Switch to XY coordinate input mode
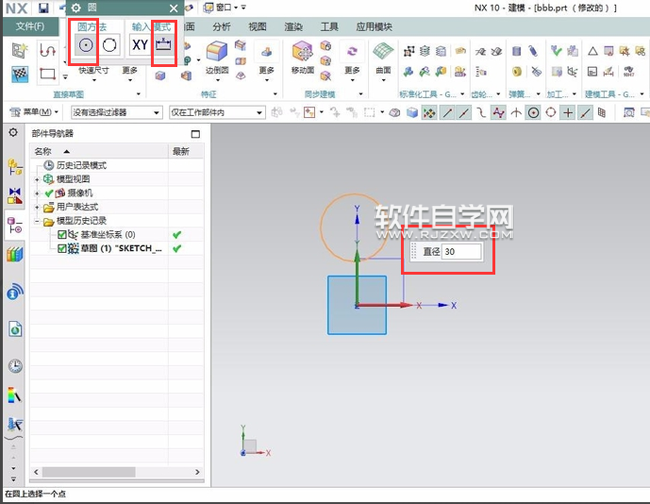This screenshot has width=650, height=504. click(140, 45)
